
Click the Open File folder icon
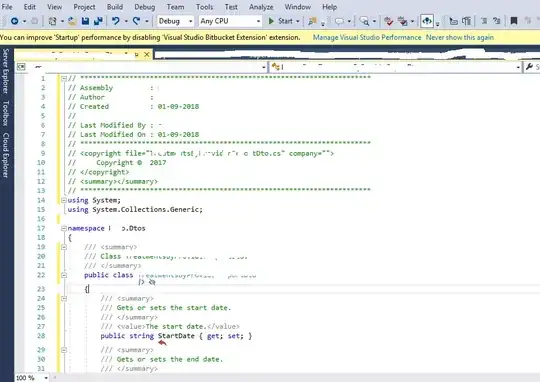(72, 21)
